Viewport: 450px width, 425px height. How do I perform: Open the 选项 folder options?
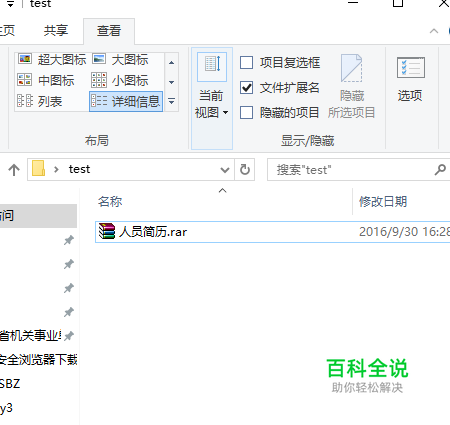[410, 79]
